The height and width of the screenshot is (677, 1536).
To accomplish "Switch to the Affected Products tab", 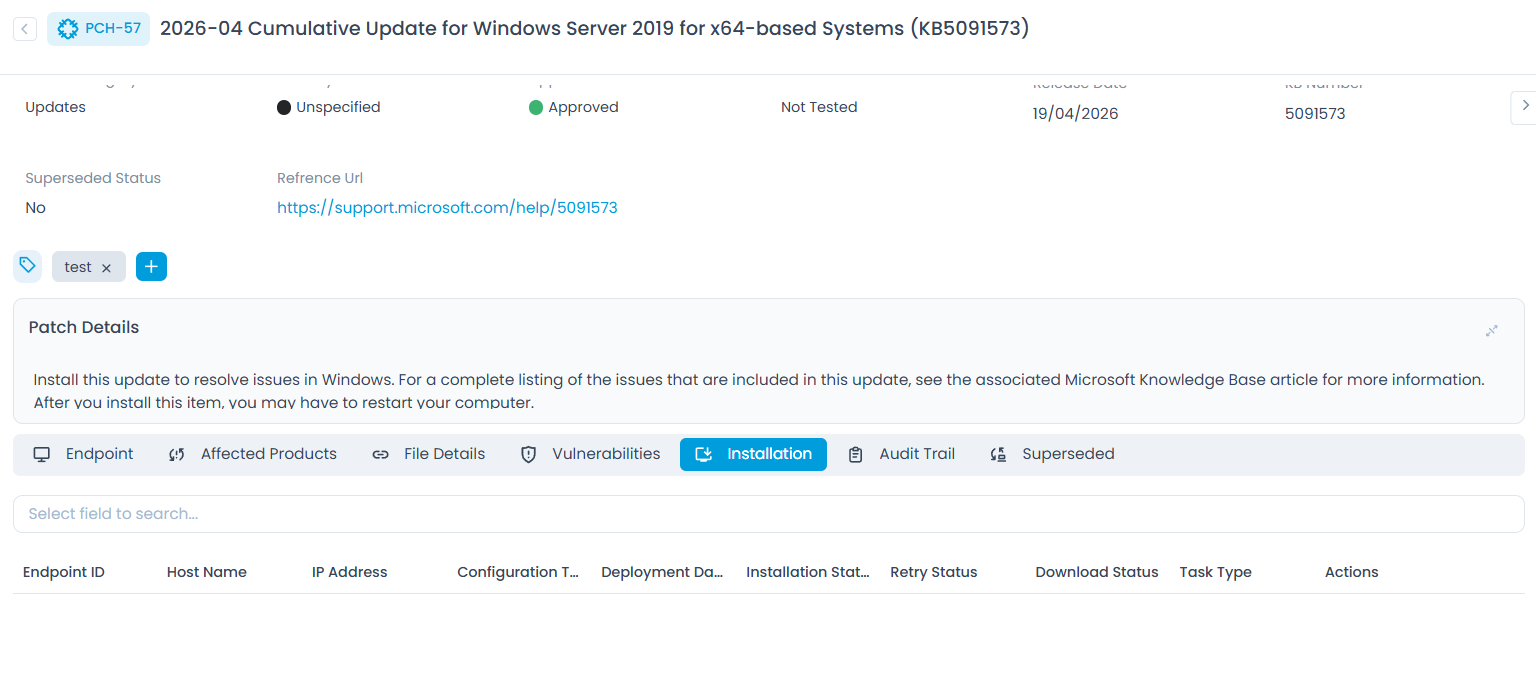I will (x=253, y=454).
